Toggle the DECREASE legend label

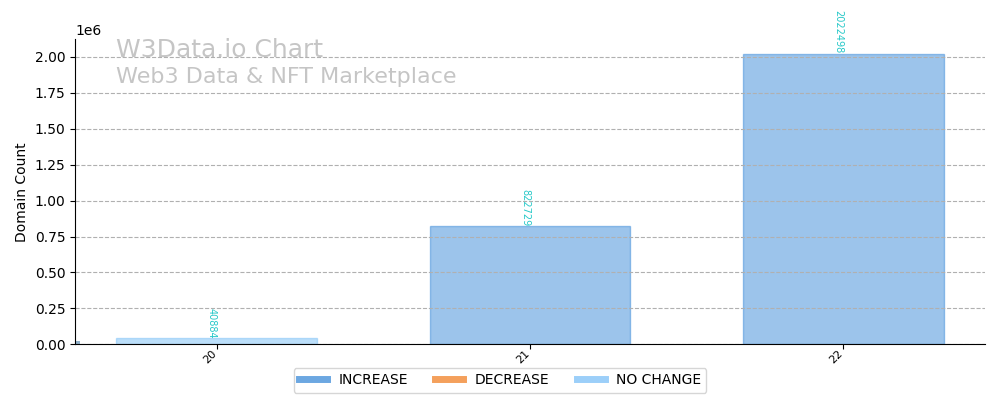pyautogui.click(x=511, y=380)
